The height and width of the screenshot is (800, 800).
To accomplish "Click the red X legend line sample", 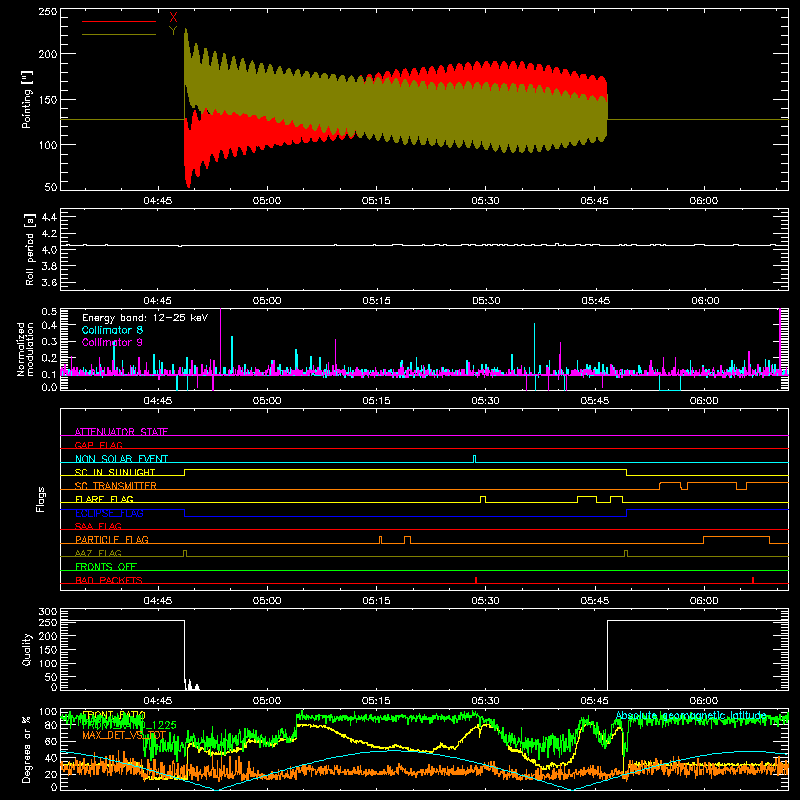I will coord(119,21).
